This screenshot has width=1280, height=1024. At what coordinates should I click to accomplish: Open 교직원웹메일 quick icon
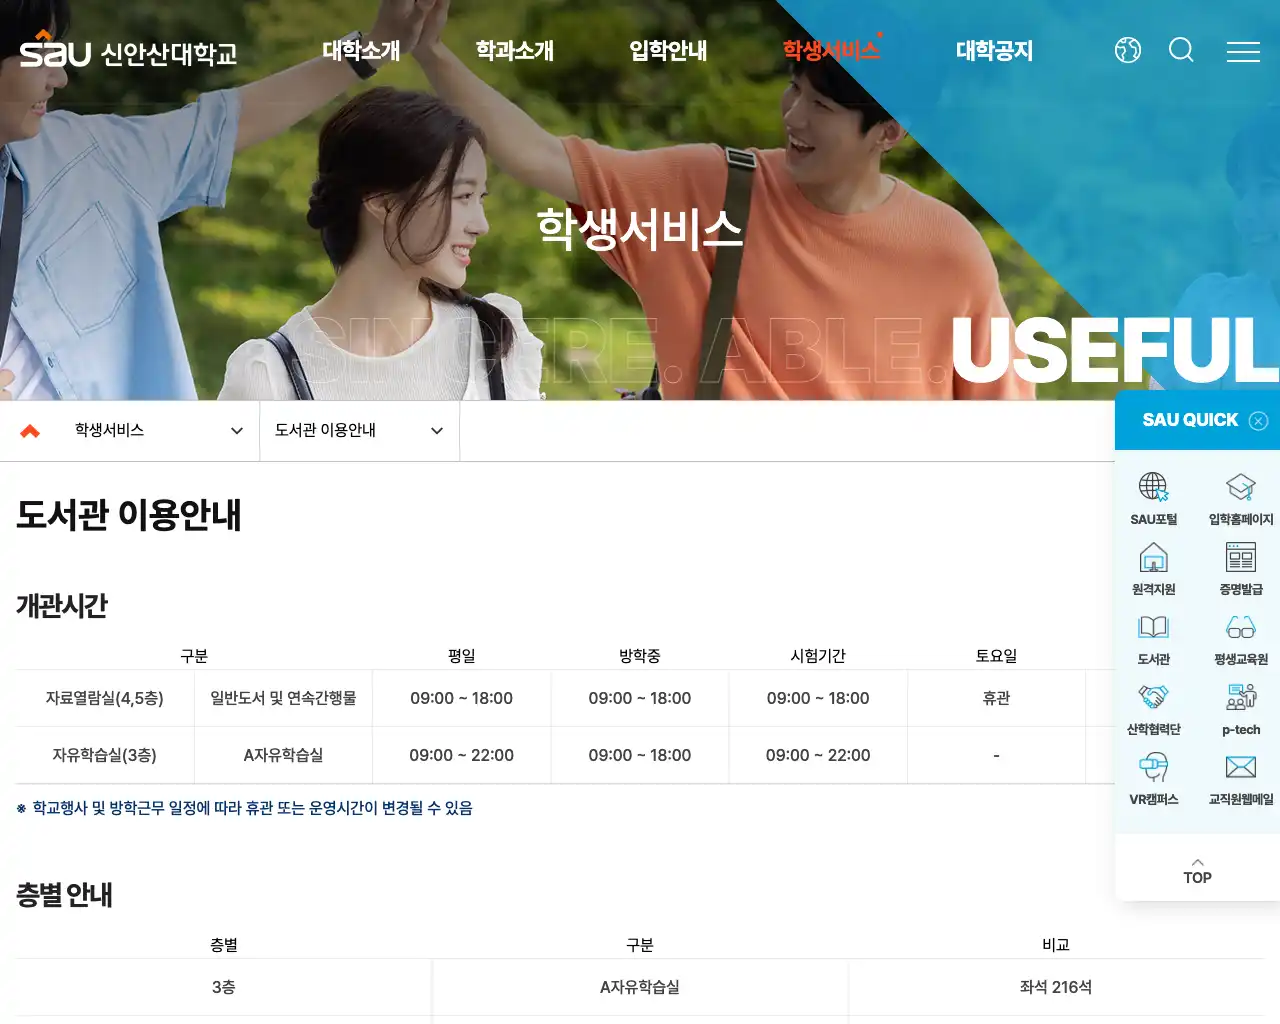coord(1241,779)
